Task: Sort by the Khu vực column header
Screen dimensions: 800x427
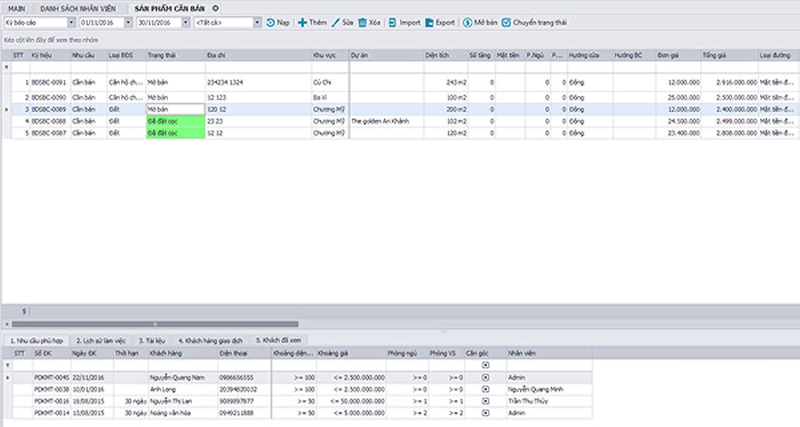Action: pyautogui.click(x=330, y=55)
